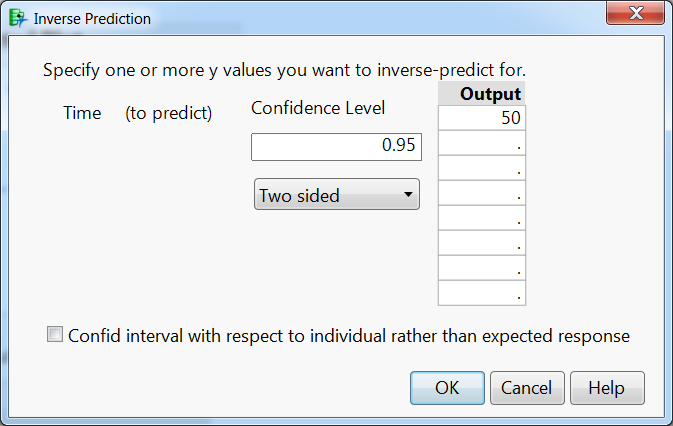The width and height of the screenshot is (673, 426).
Task: Click the Confid interval checkbox label text
Action: point(349,336)
